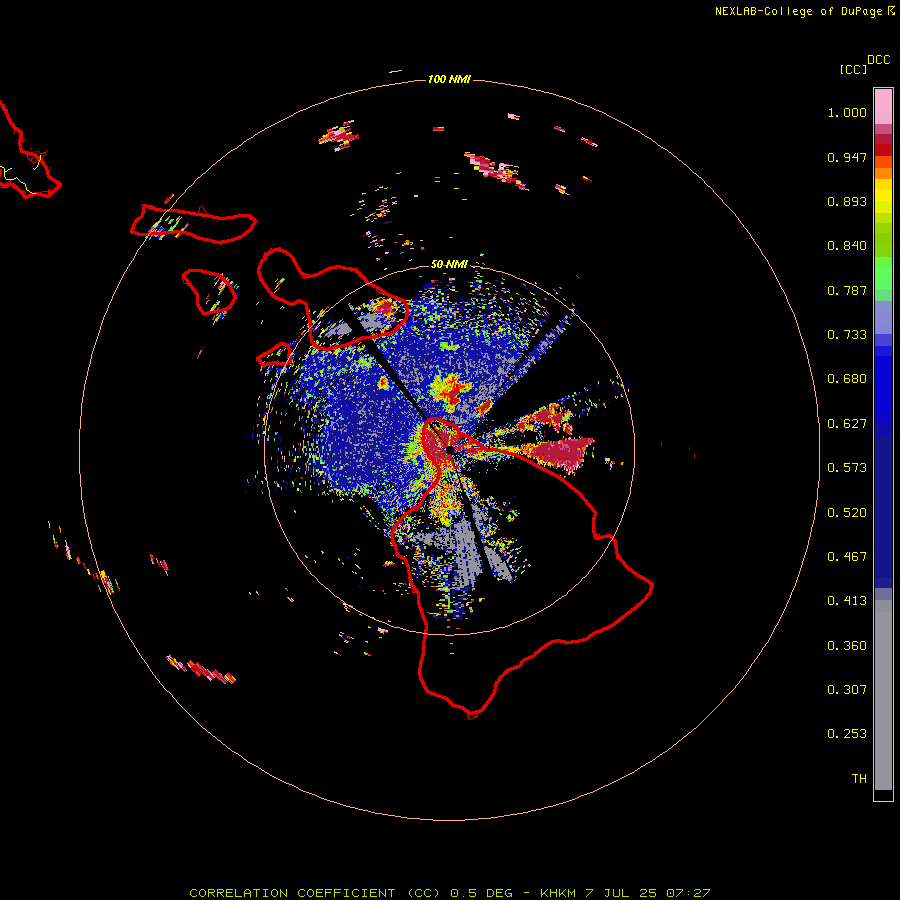This screenshot has height=900, width=900.
Task: Pick the gray segment of the color bar
Action: [x=883, y=695]
